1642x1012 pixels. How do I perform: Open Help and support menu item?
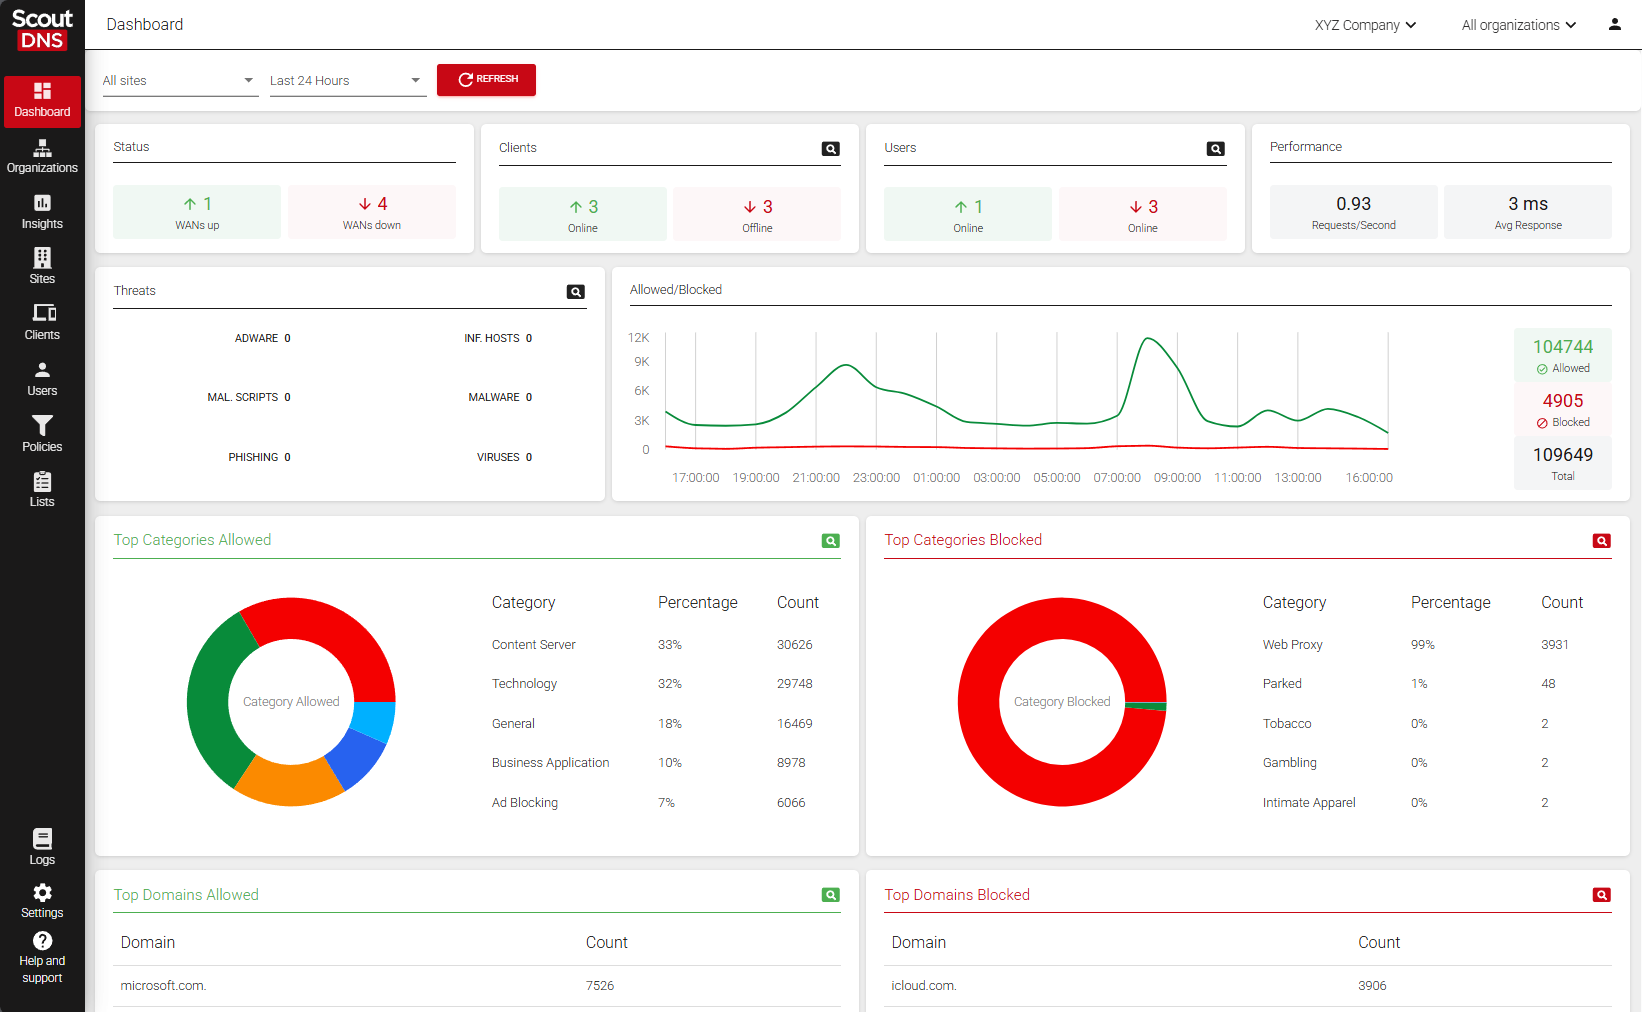pos(42,958)
